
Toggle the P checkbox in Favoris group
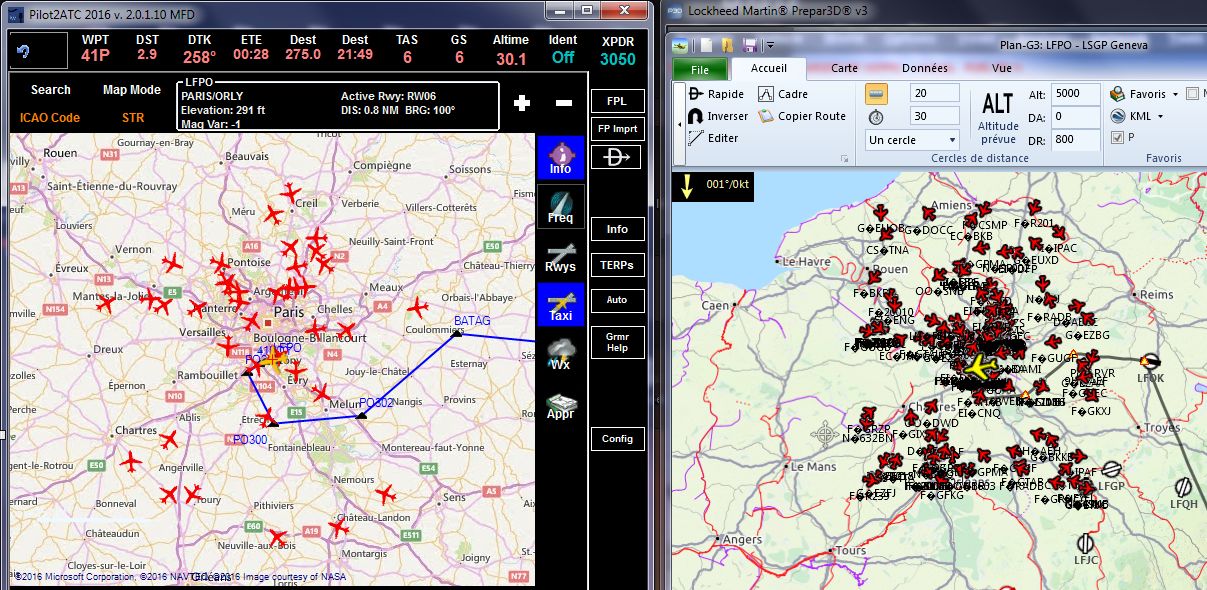1116,138
